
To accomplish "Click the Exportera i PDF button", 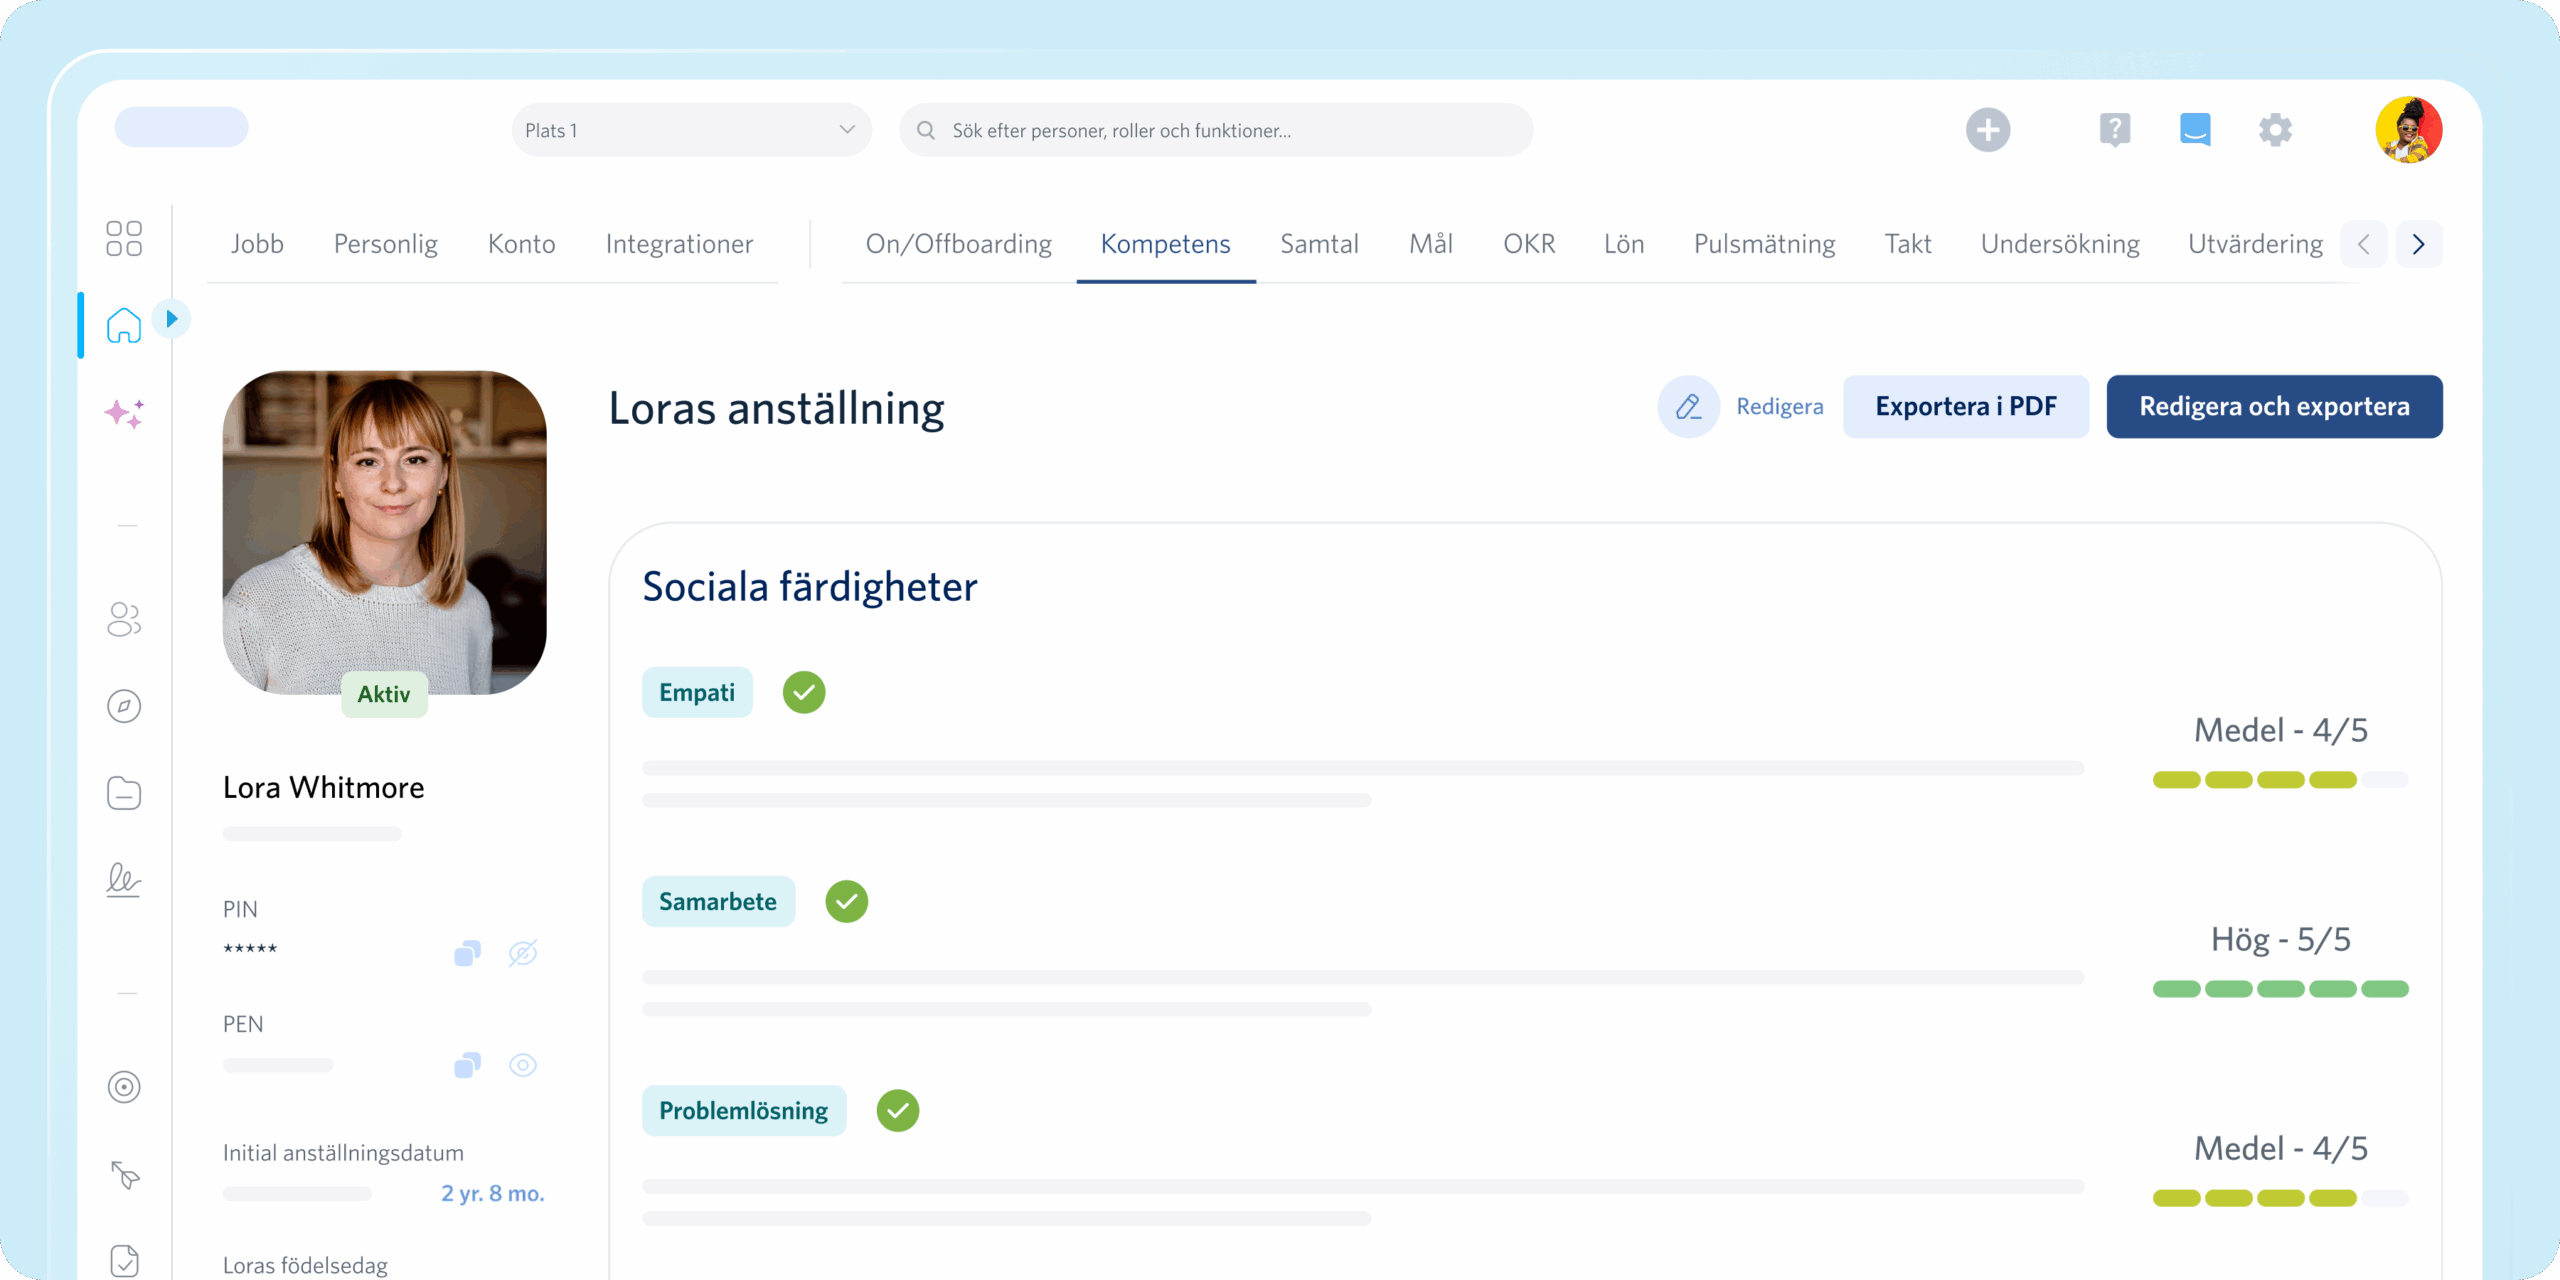I will click(x=1965, y=407).
